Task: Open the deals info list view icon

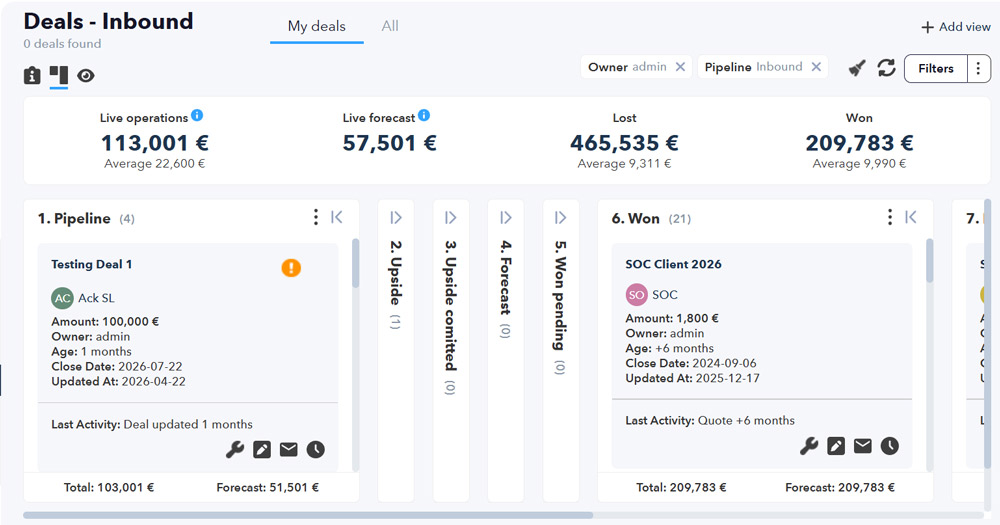Action: tap(32, 75)
